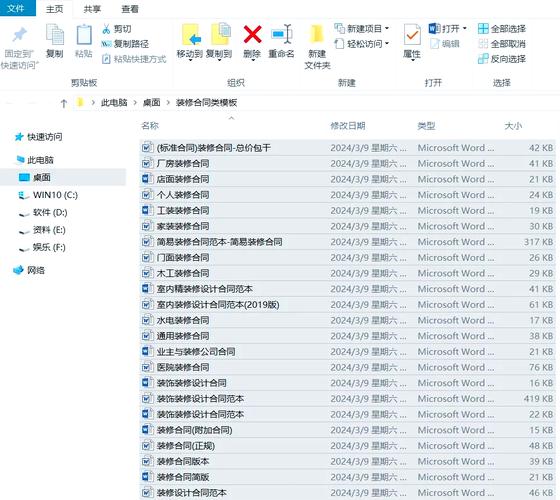Sort by 修改日期 (Date modified) header
Screen dimensions: 560x500
(348, 126)
